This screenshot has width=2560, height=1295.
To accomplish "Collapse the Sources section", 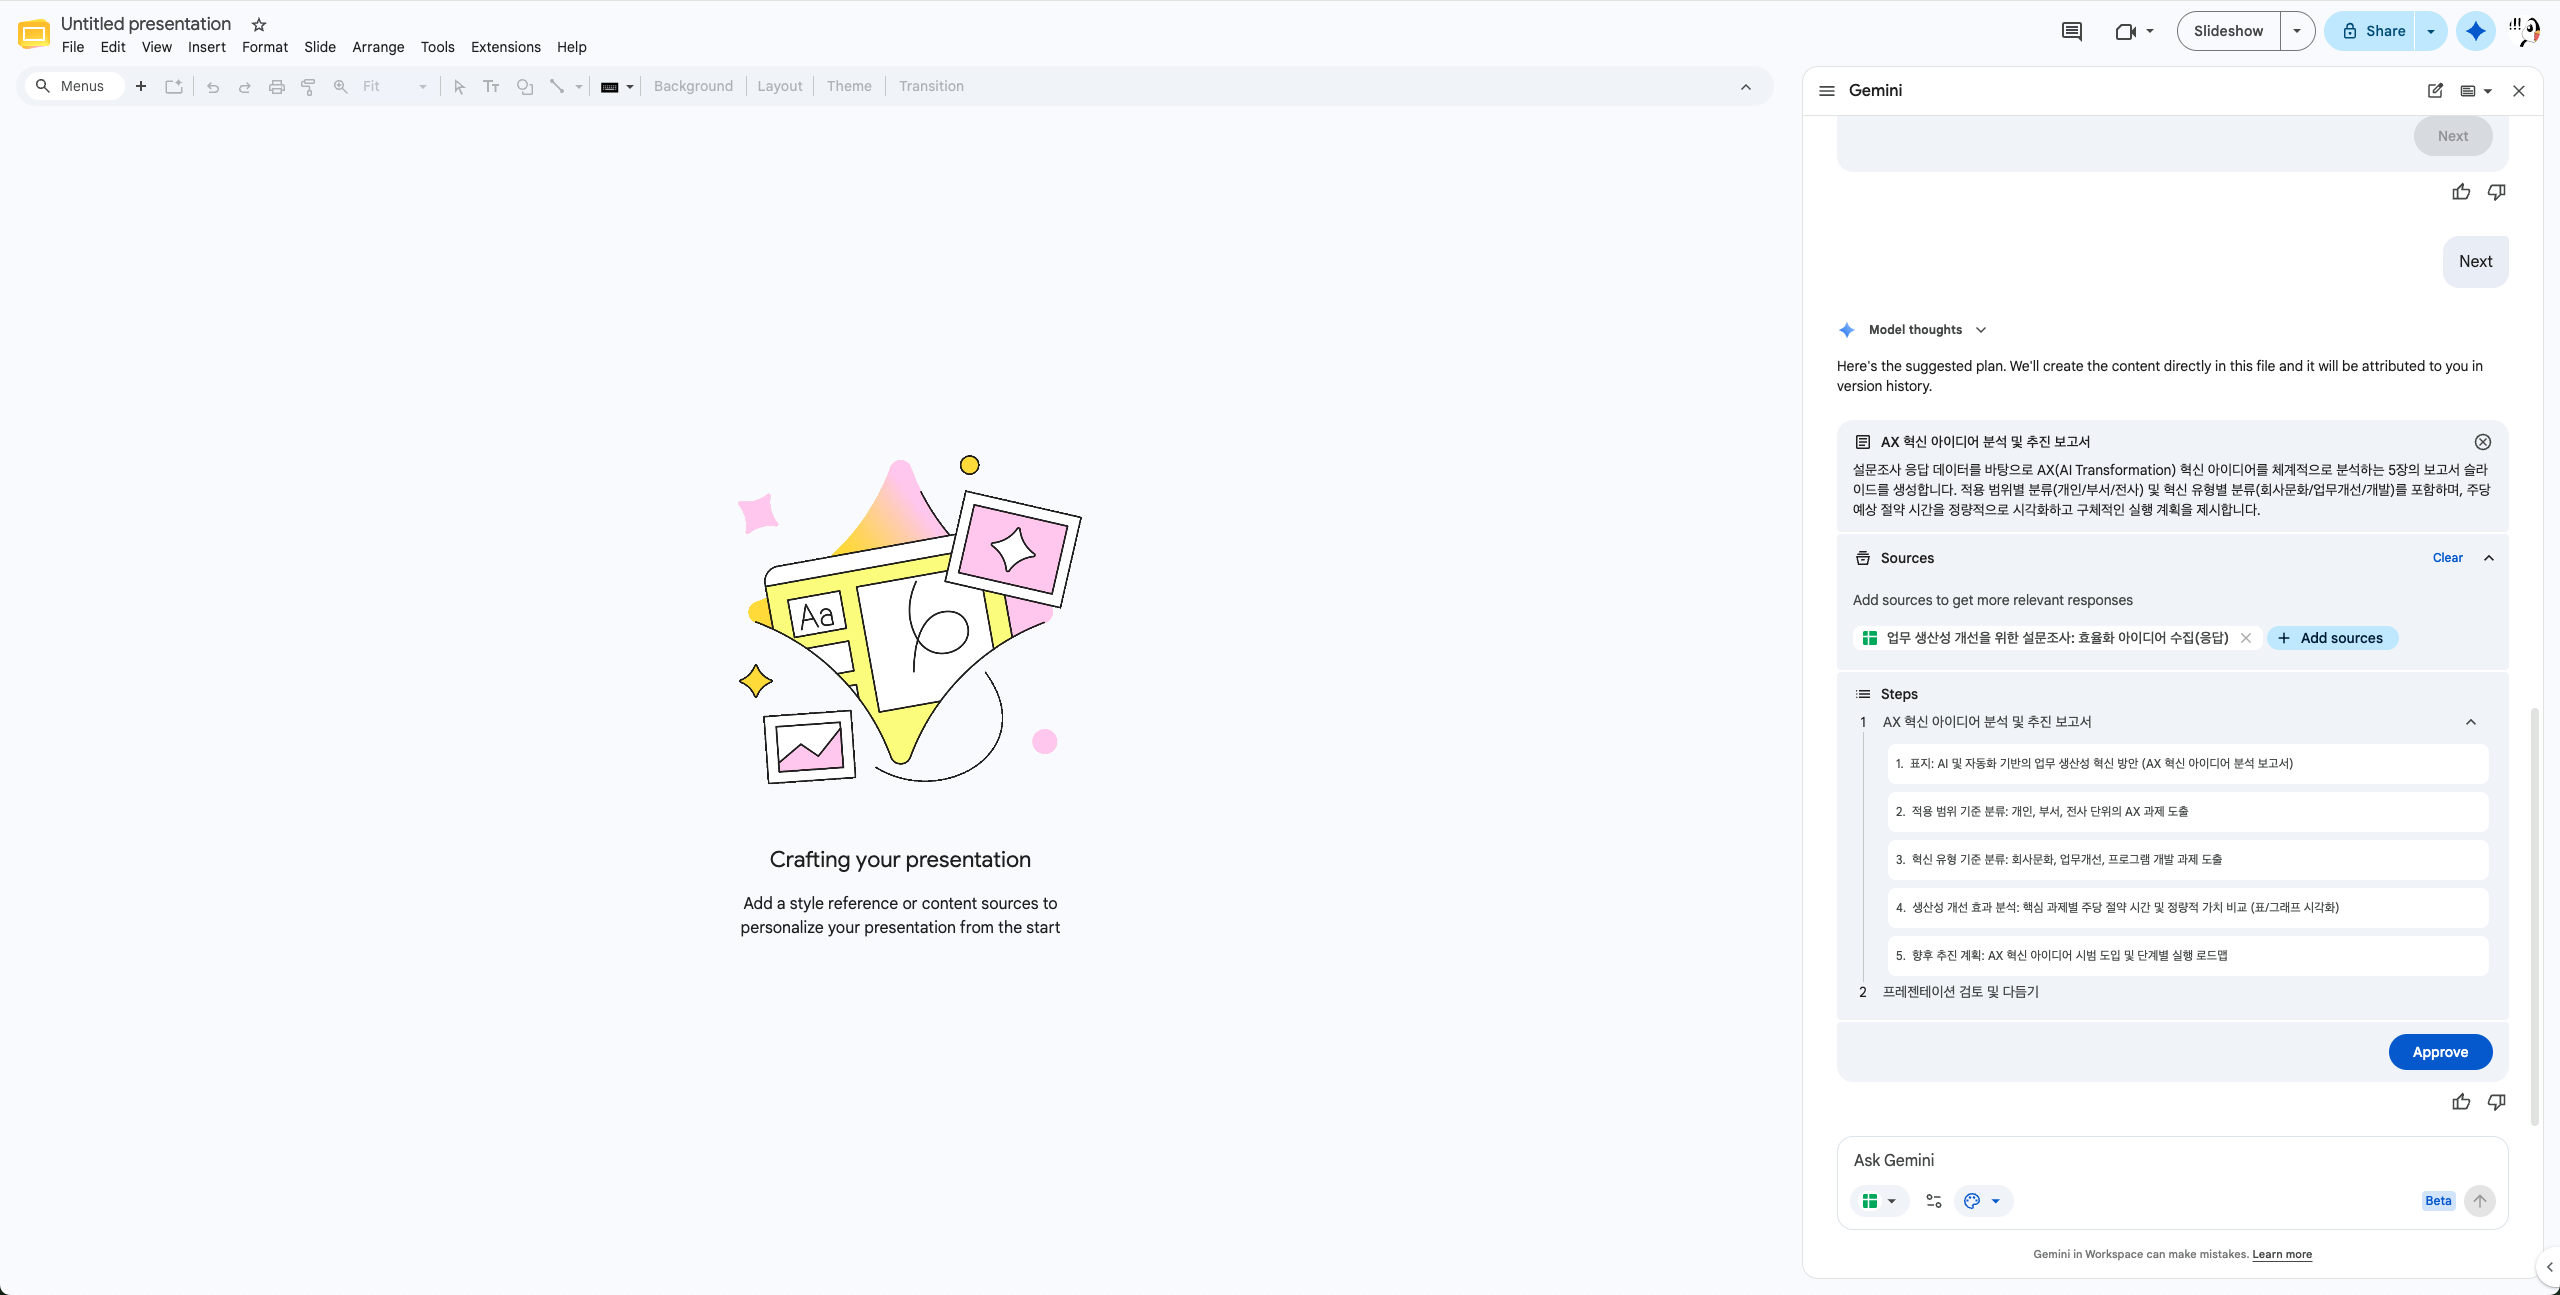I will 2489,558.
